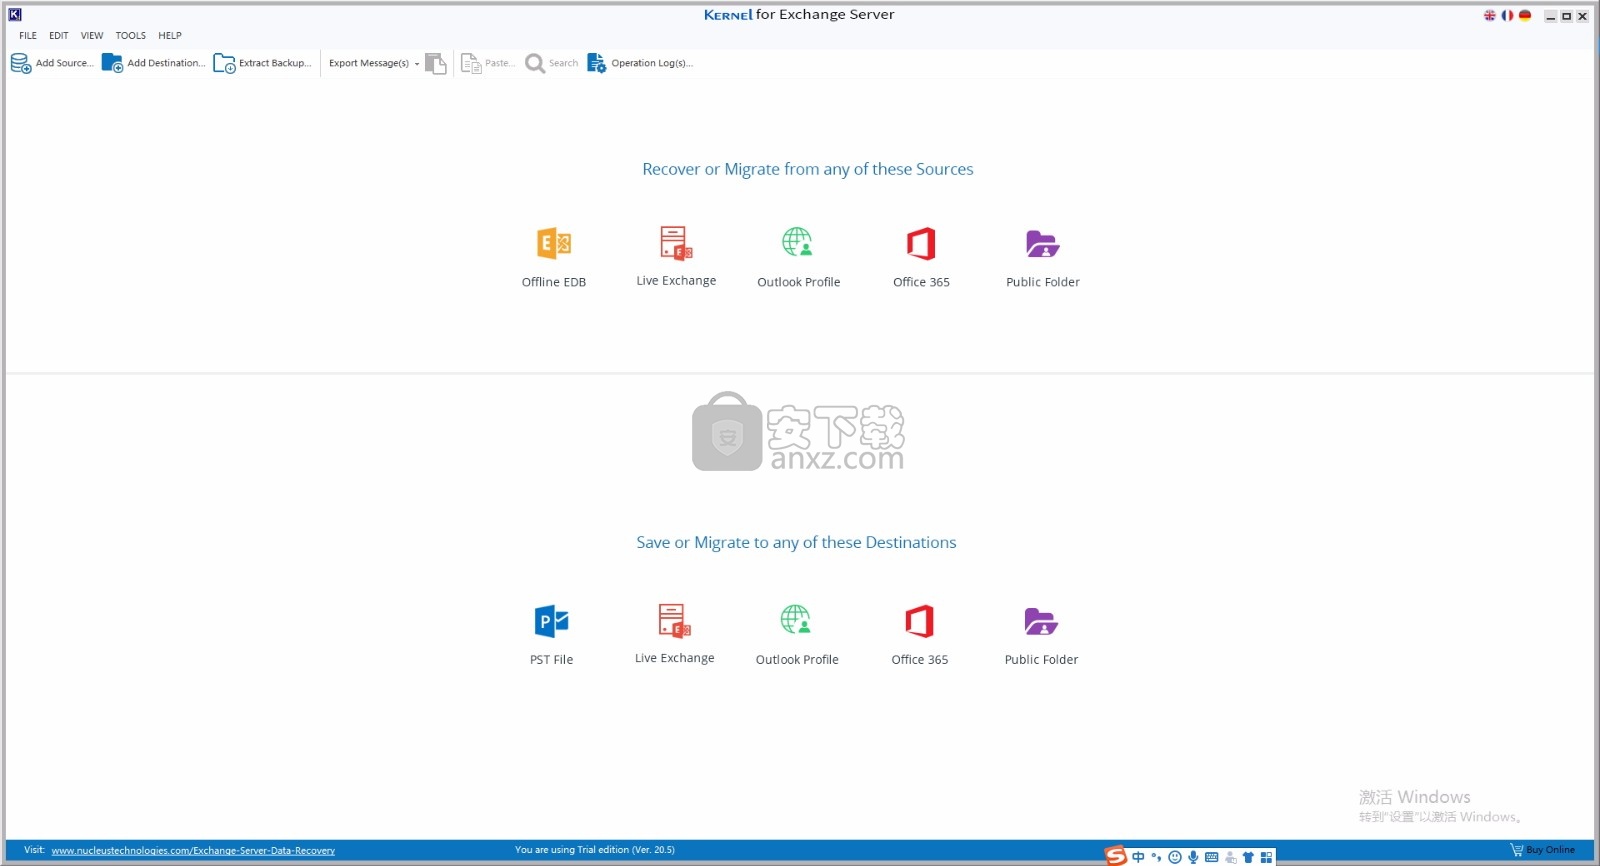Switch language to French flag
This screenshot has width=1600, height=866.
click(1507, 15)
